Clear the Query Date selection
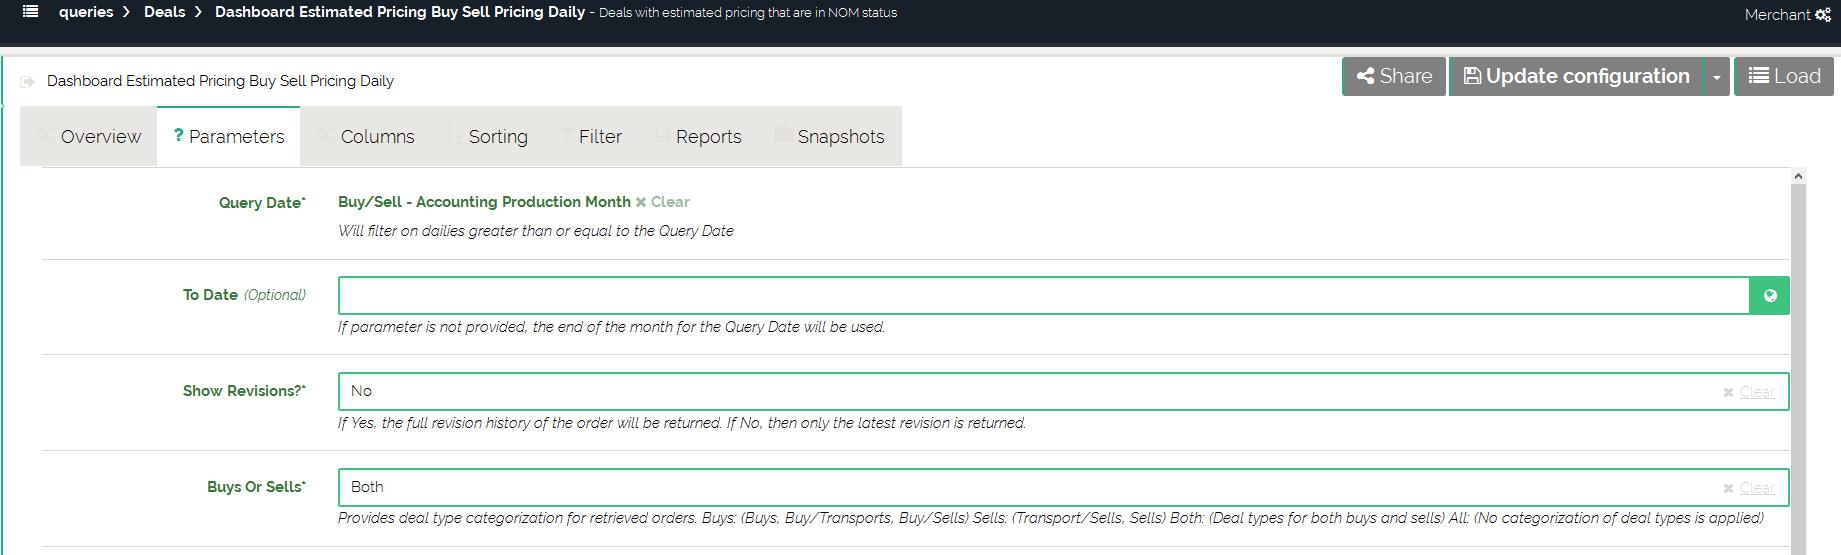 [663, 202]
